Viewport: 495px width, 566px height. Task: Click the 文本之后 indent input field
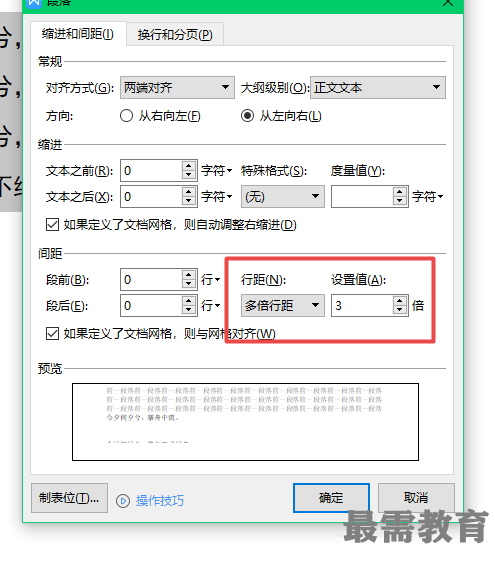tap(151, 197)
